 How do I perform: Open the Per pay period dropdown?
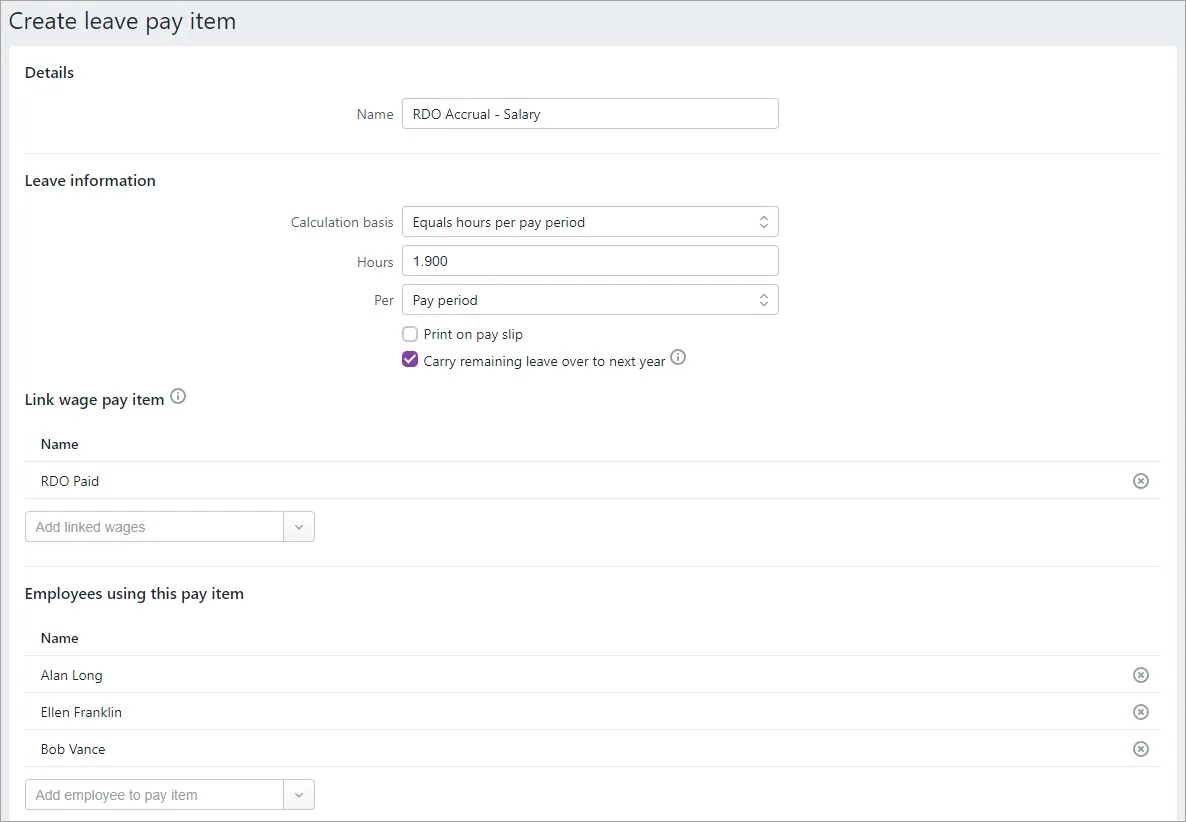click(590, 299)
